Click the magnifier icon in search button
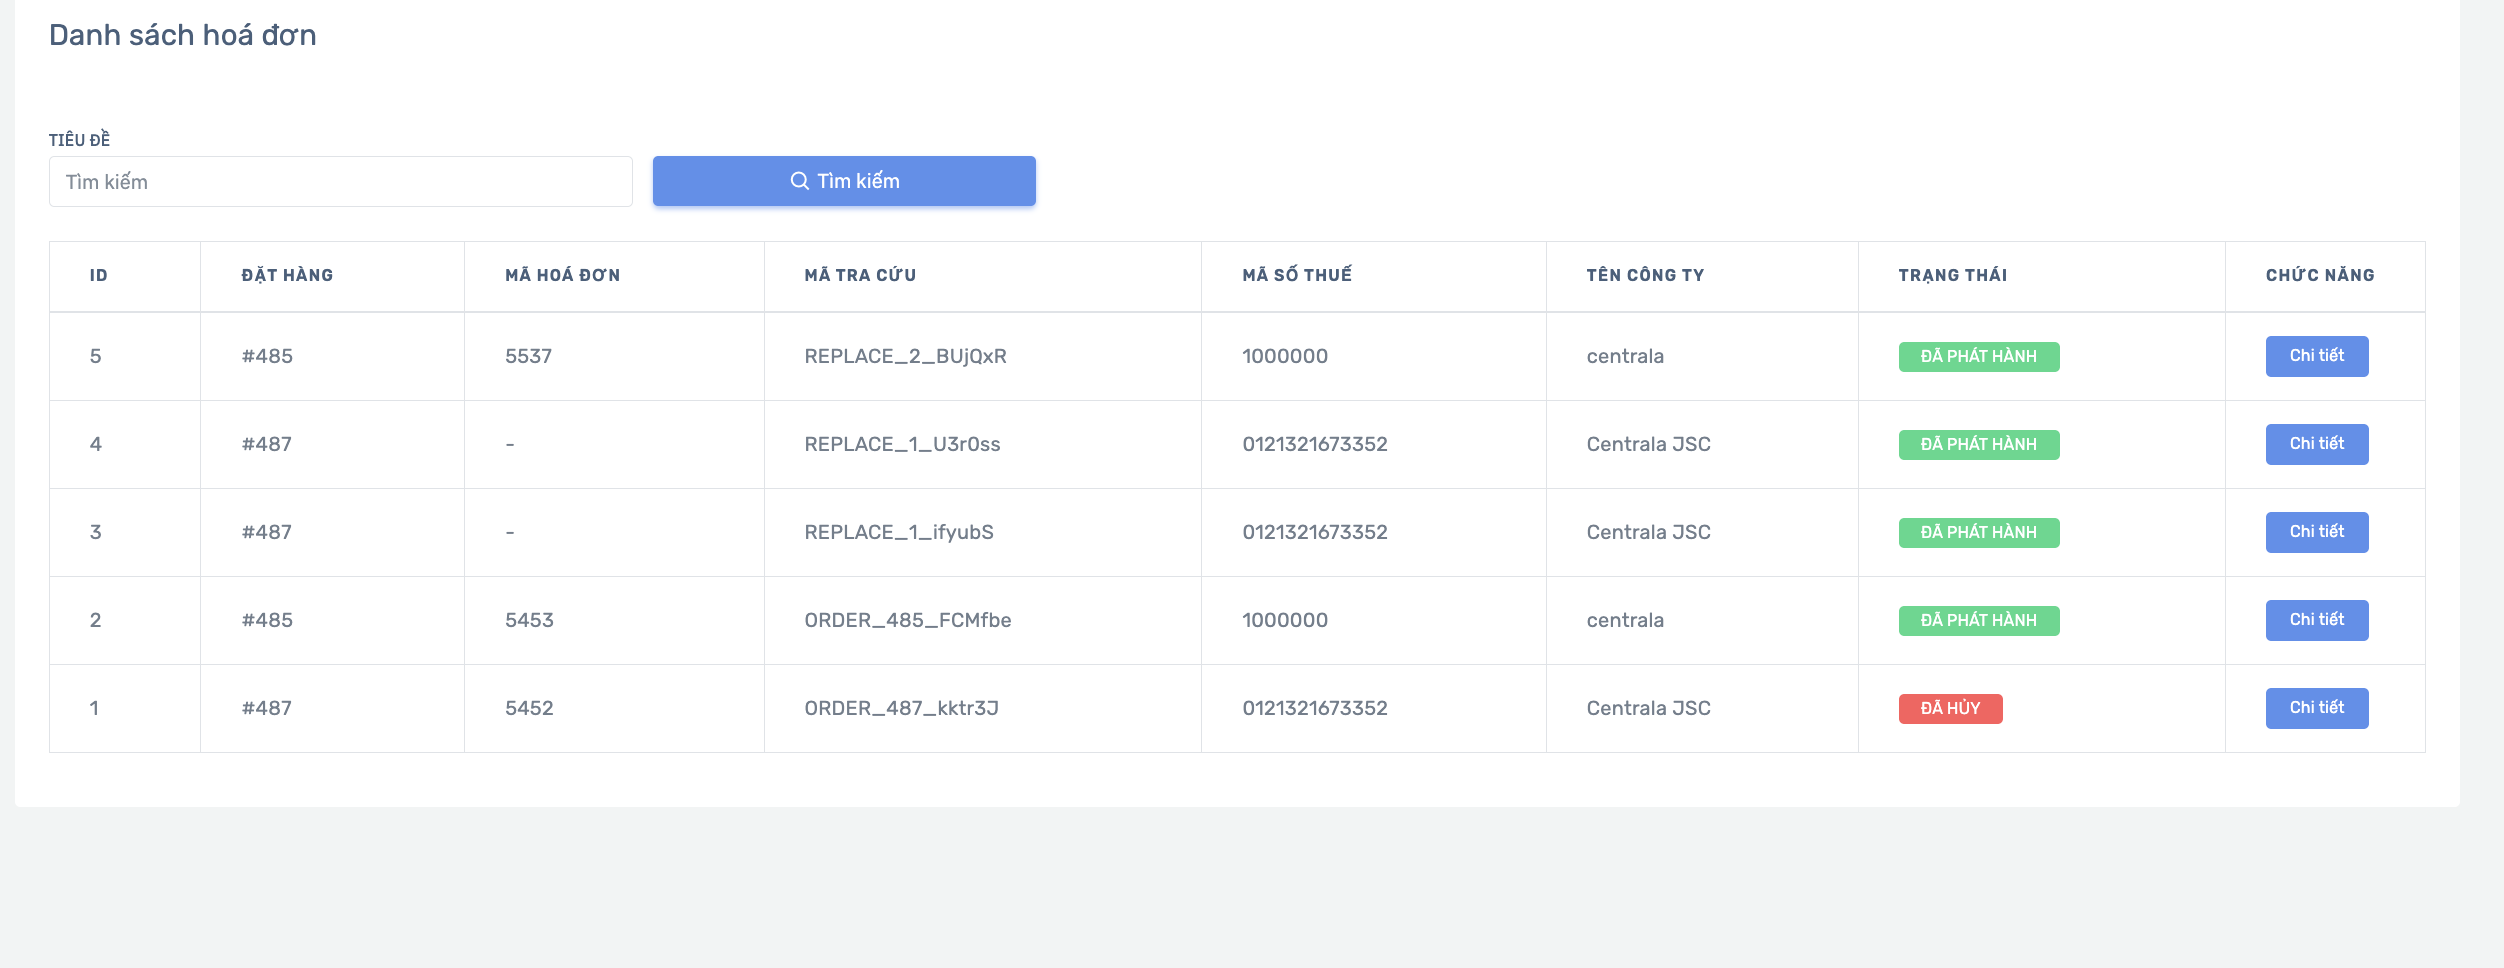 pos(799,181)
